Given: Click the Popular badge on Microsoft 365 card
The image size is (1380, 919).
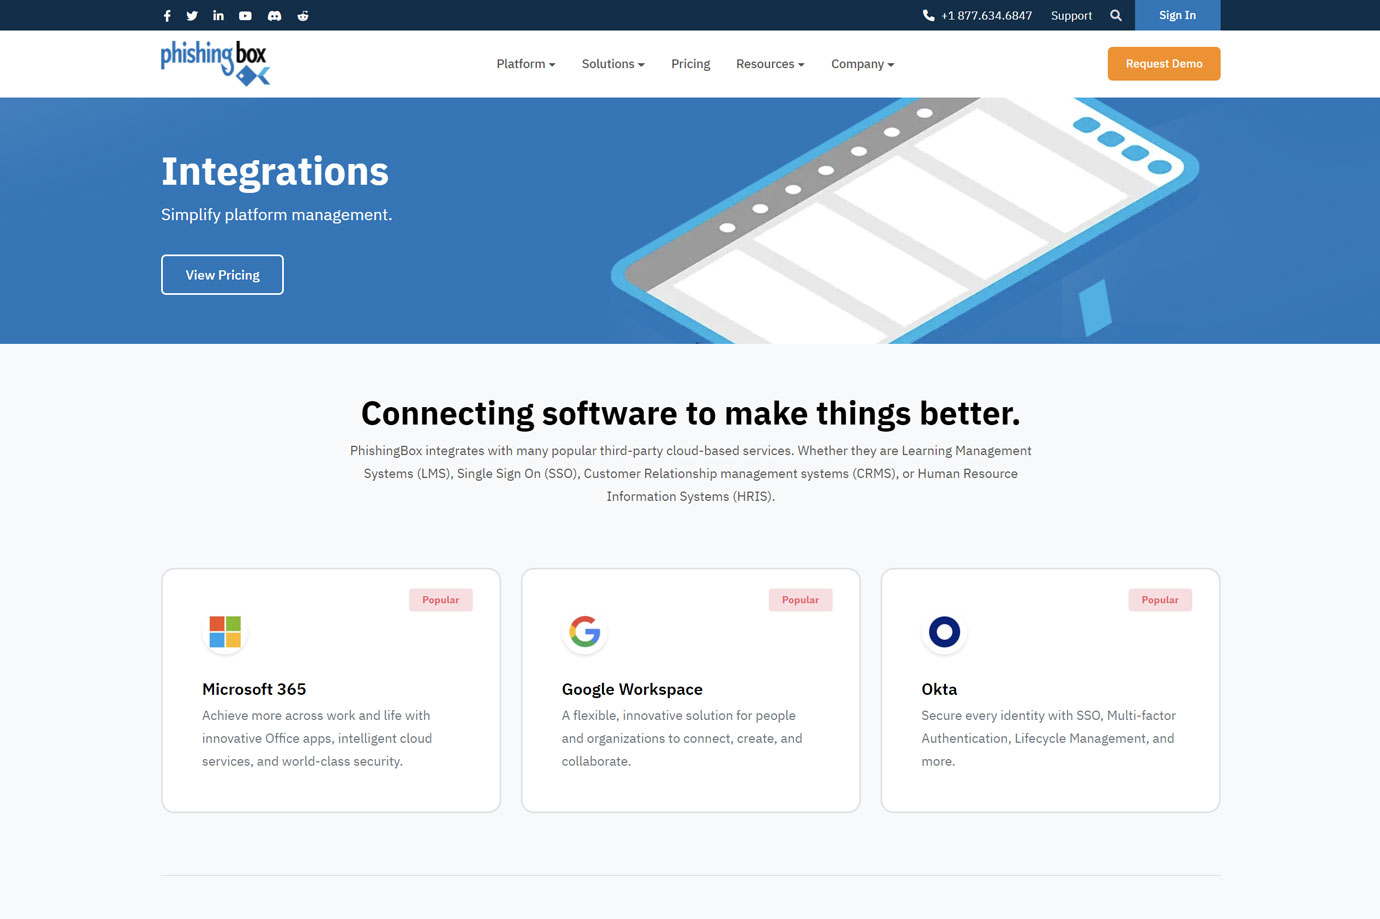Looking at the screenshot, I should pyautogui.click(x=441, y=600).
